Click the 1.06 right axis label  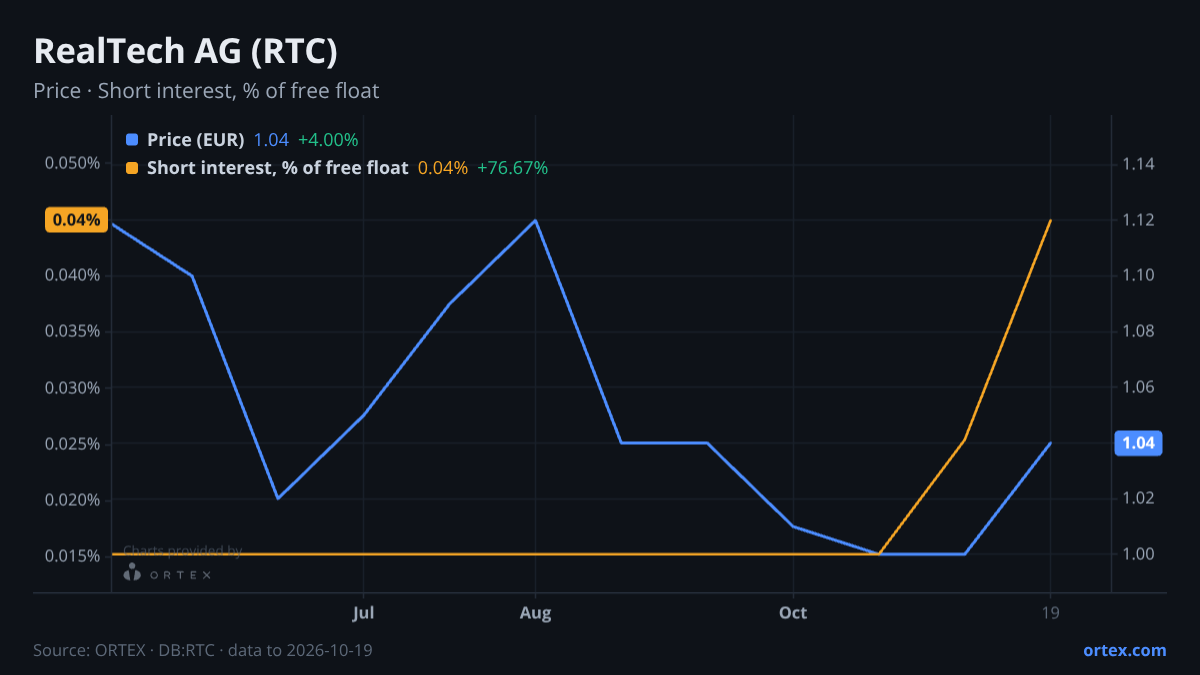[x=1139, y=387]
